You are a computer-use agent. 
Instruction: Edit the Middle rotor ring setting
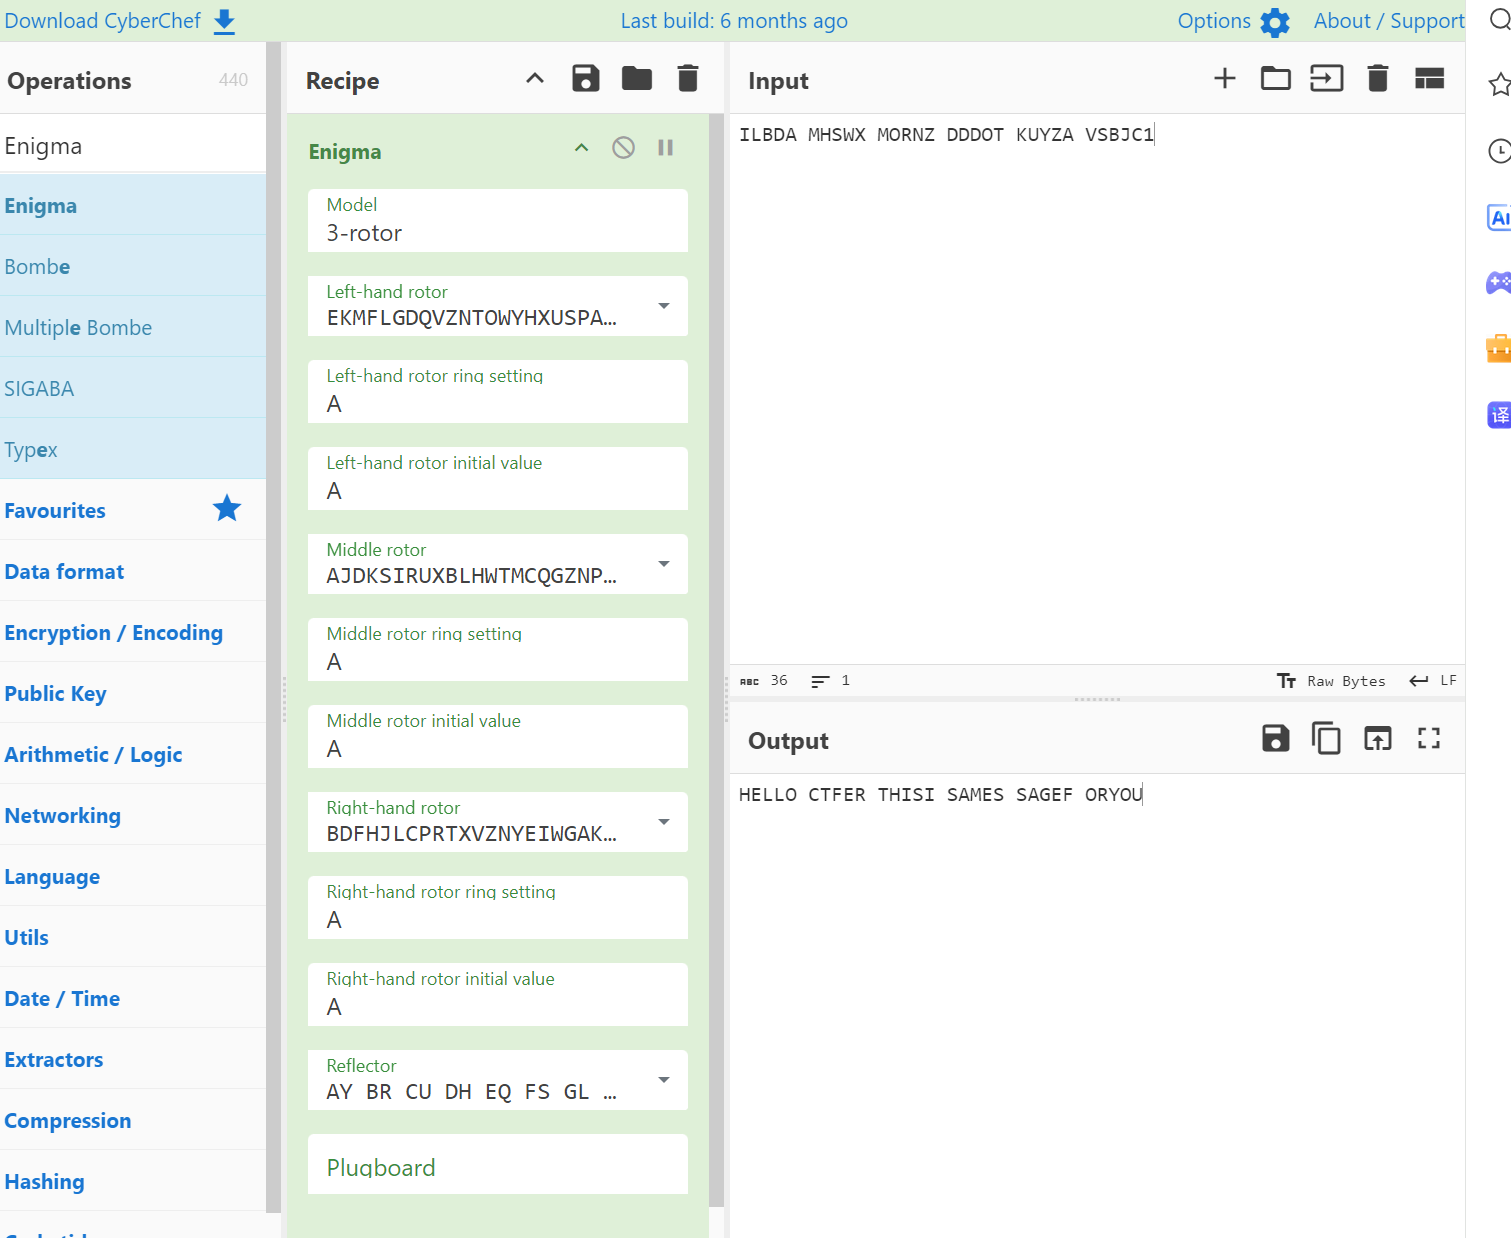pos(498,649)
